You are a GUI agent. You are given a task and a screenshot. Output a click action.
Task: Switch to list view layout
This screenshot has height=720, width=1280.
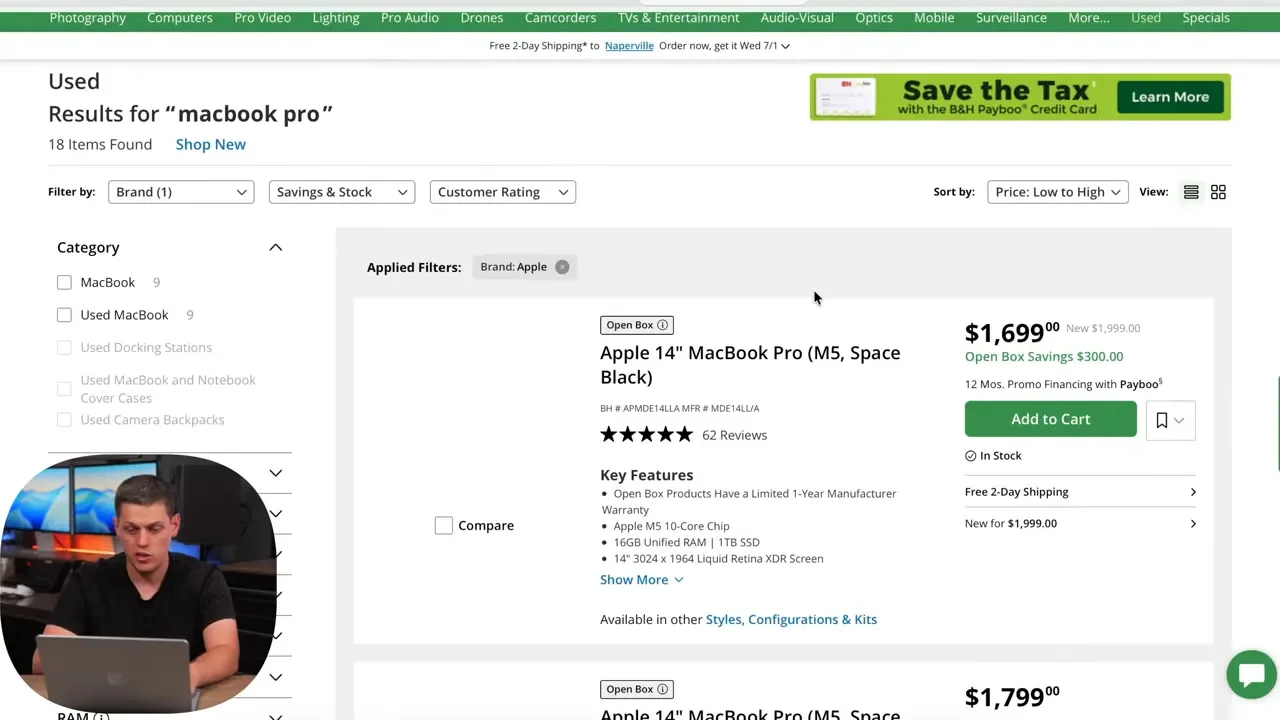click(x=1191, y=192)
